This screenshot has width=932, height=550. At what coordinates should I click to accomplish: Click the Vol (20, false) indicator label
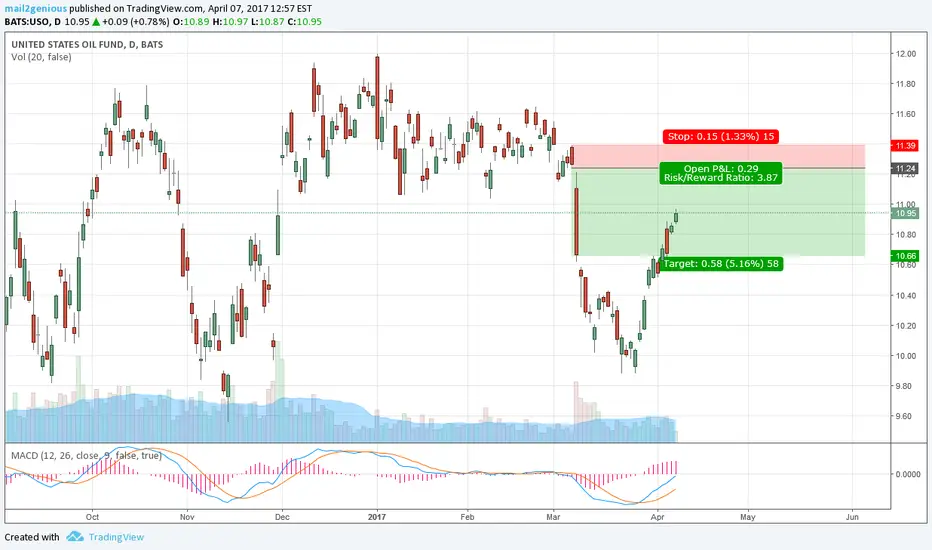[41, 57]
